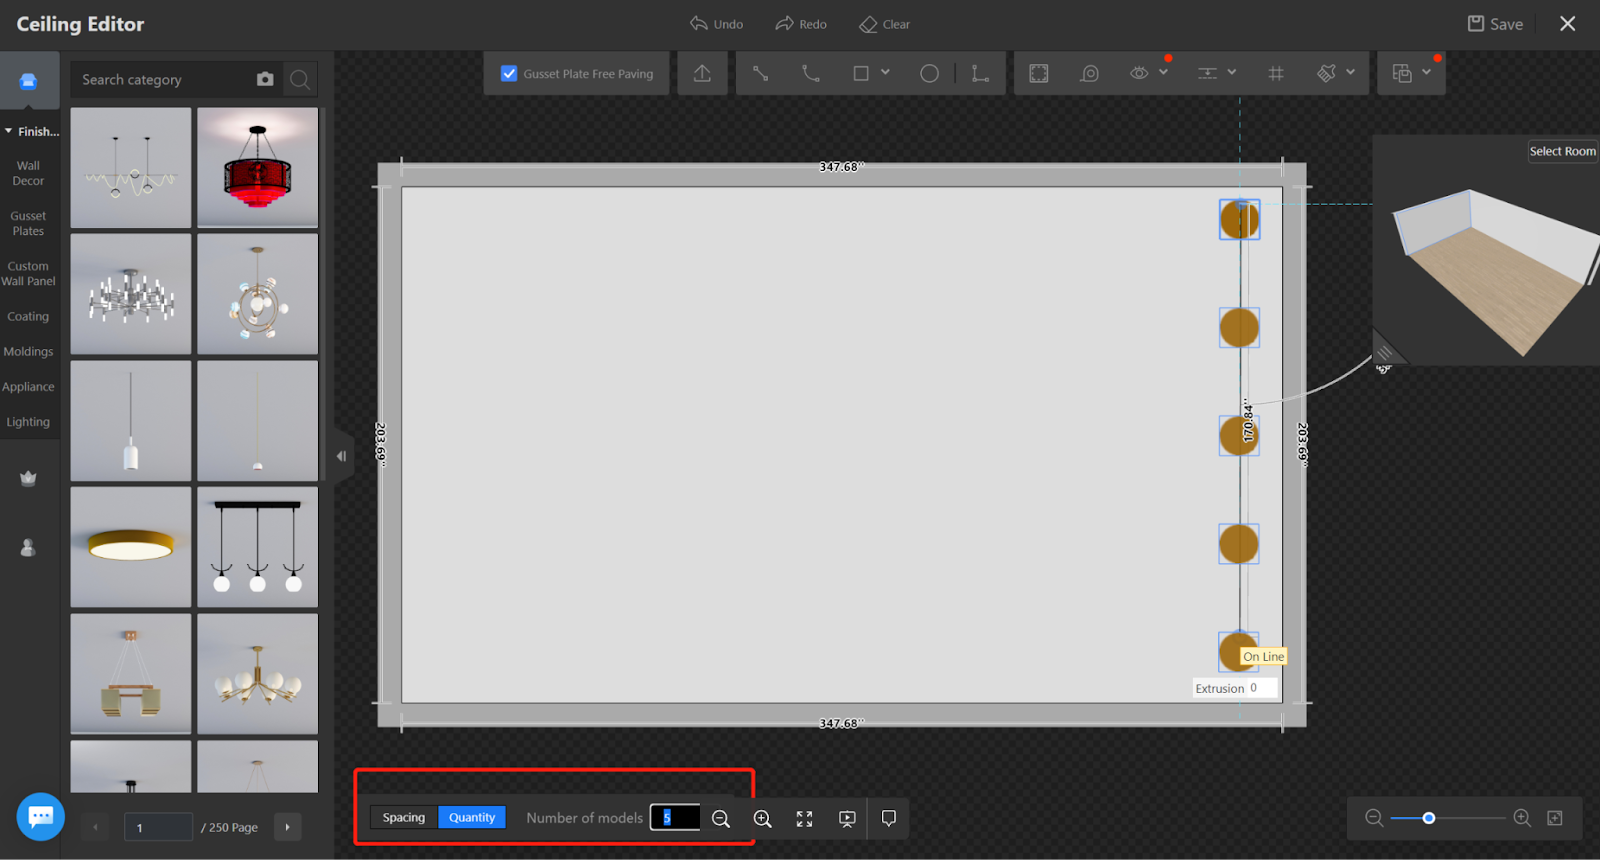Adjust the canvas zoom slider handle
This screenshot has width=1600, height=860.
pyautogui.click(x=1429, y=818)
